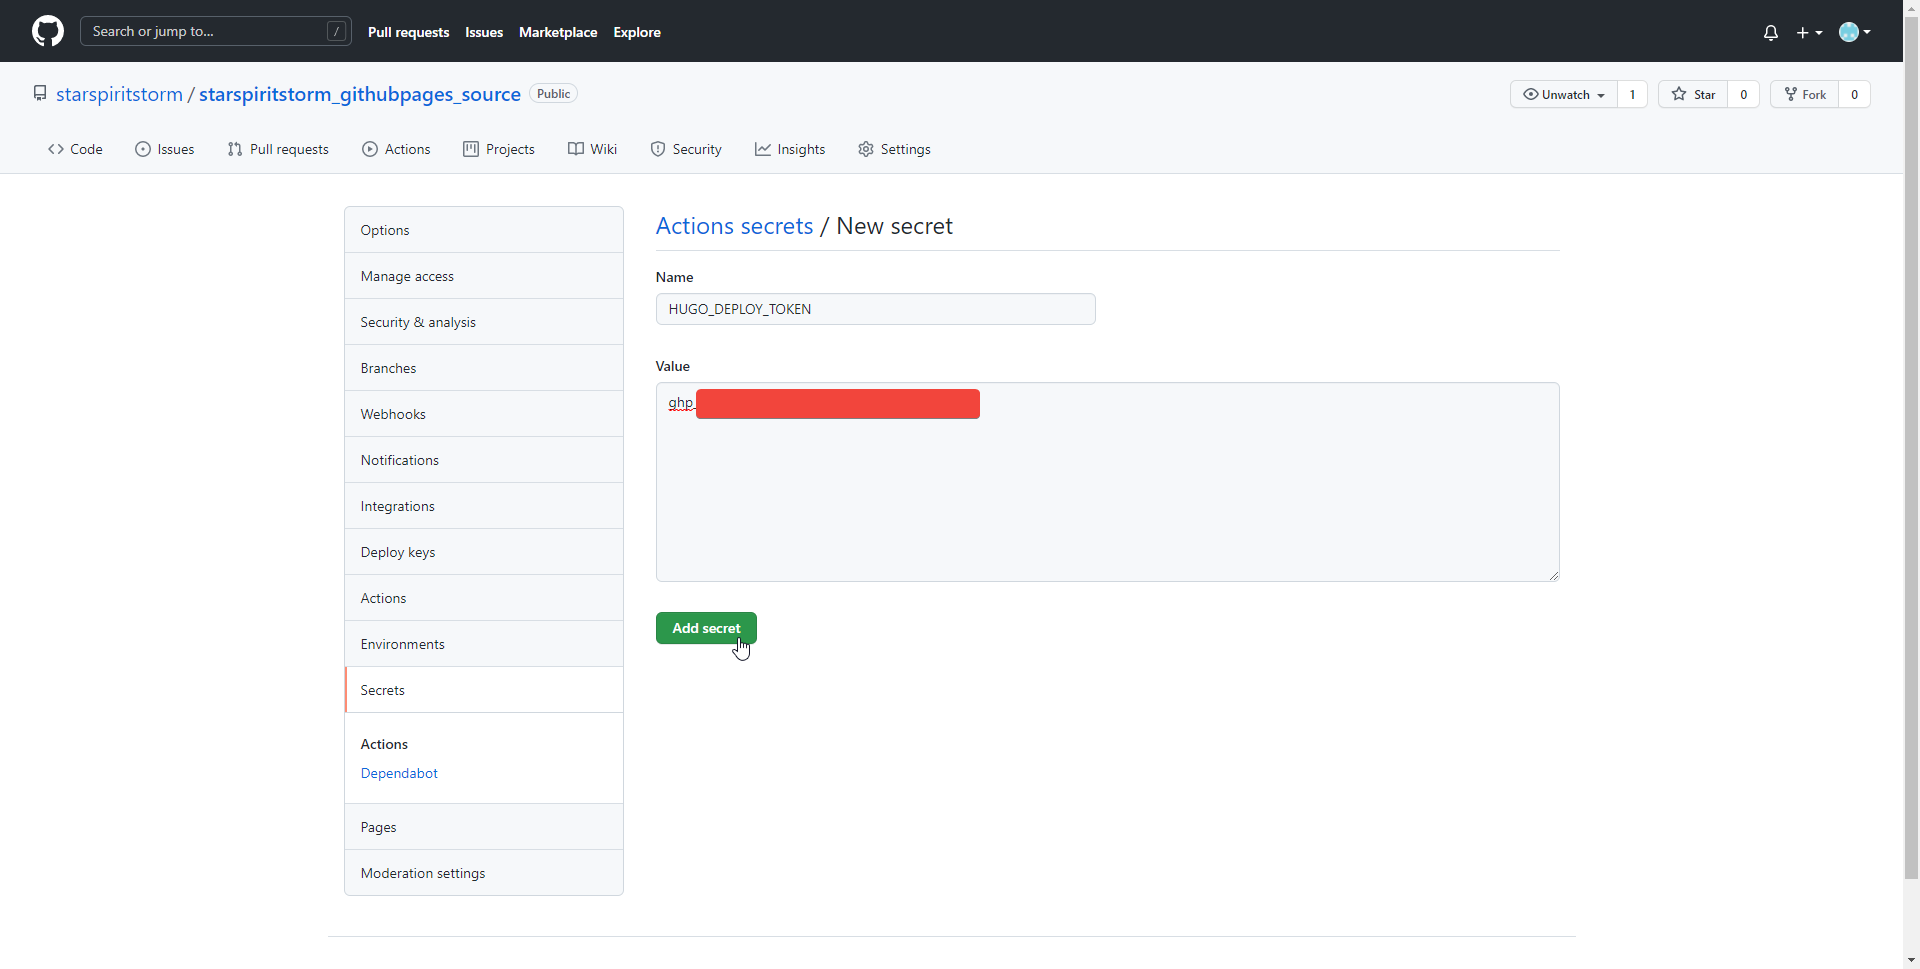Open Dependabot secrets link

399,773
